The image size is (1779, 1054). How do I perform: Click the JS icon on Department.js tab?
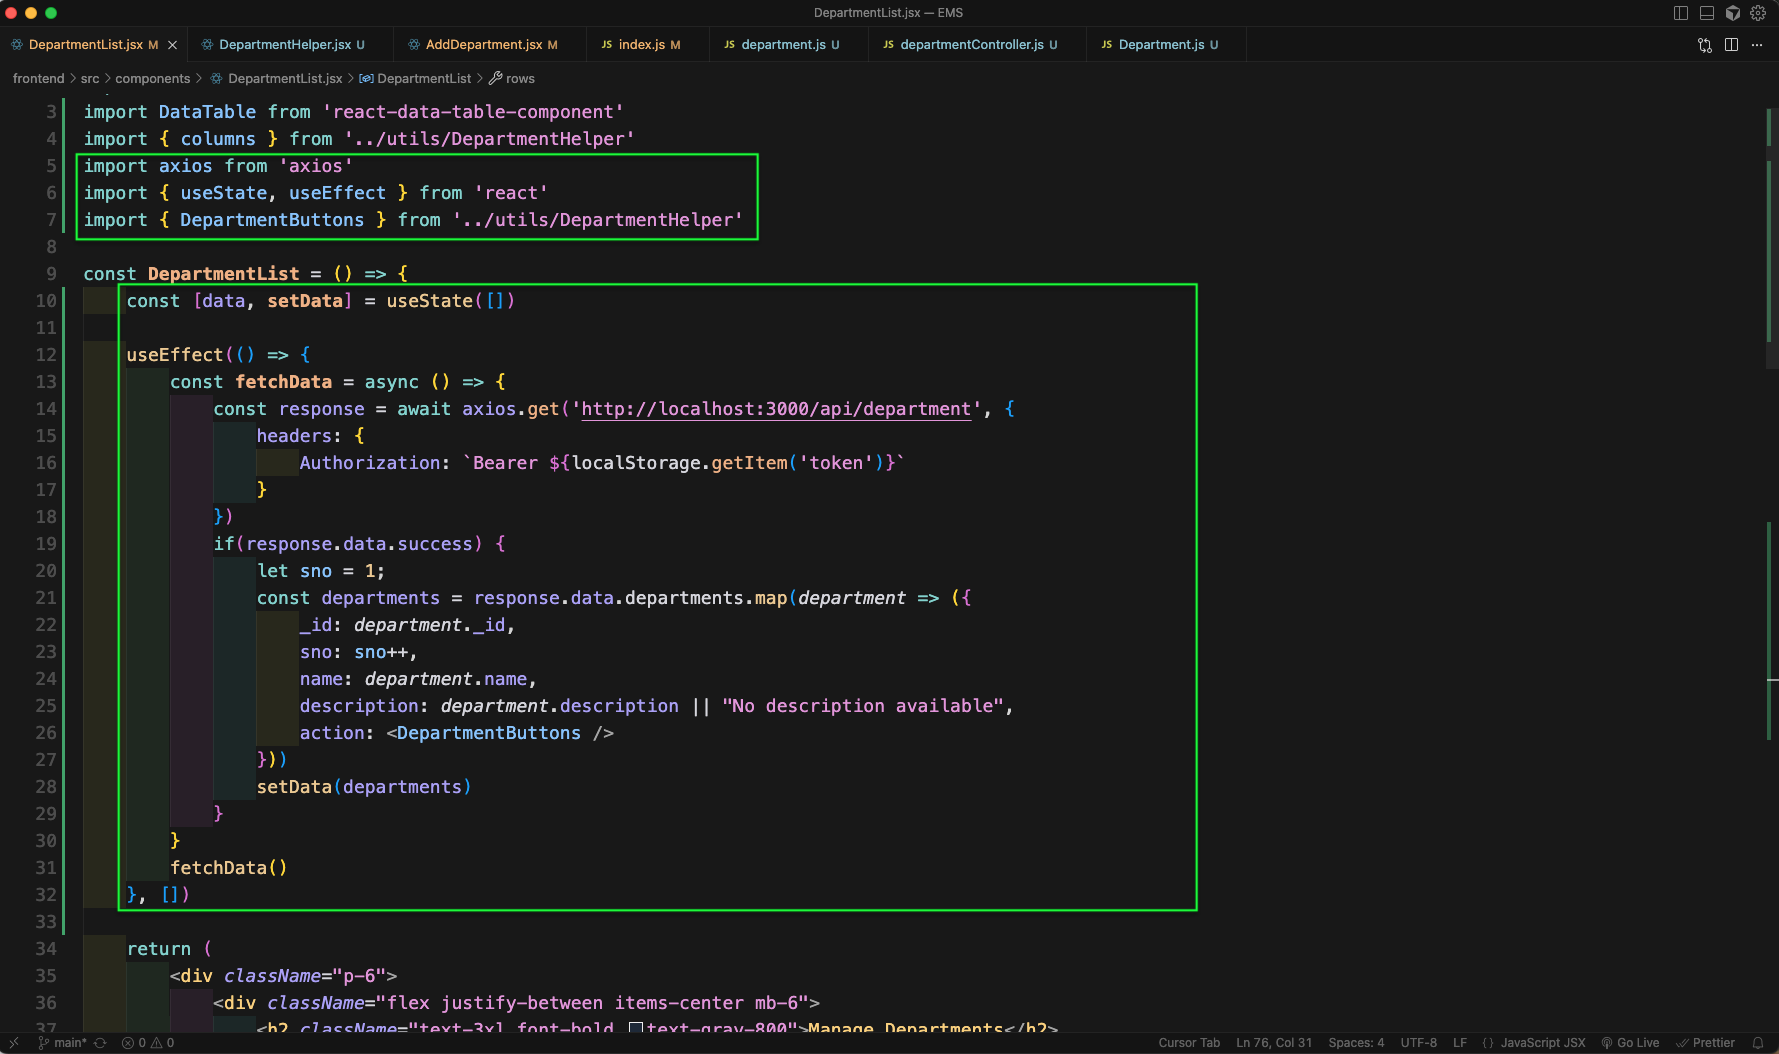1107,45
